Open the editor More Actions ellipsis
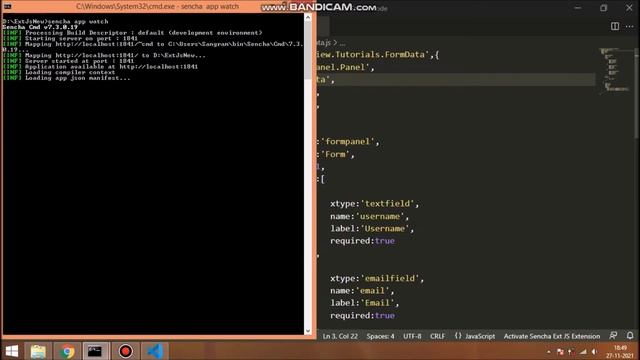 (629, 26)
